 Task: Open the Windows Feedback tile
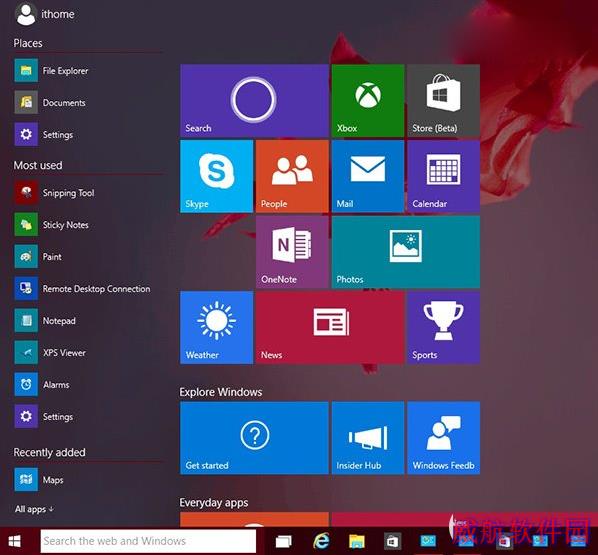click(x=444, y=438)
